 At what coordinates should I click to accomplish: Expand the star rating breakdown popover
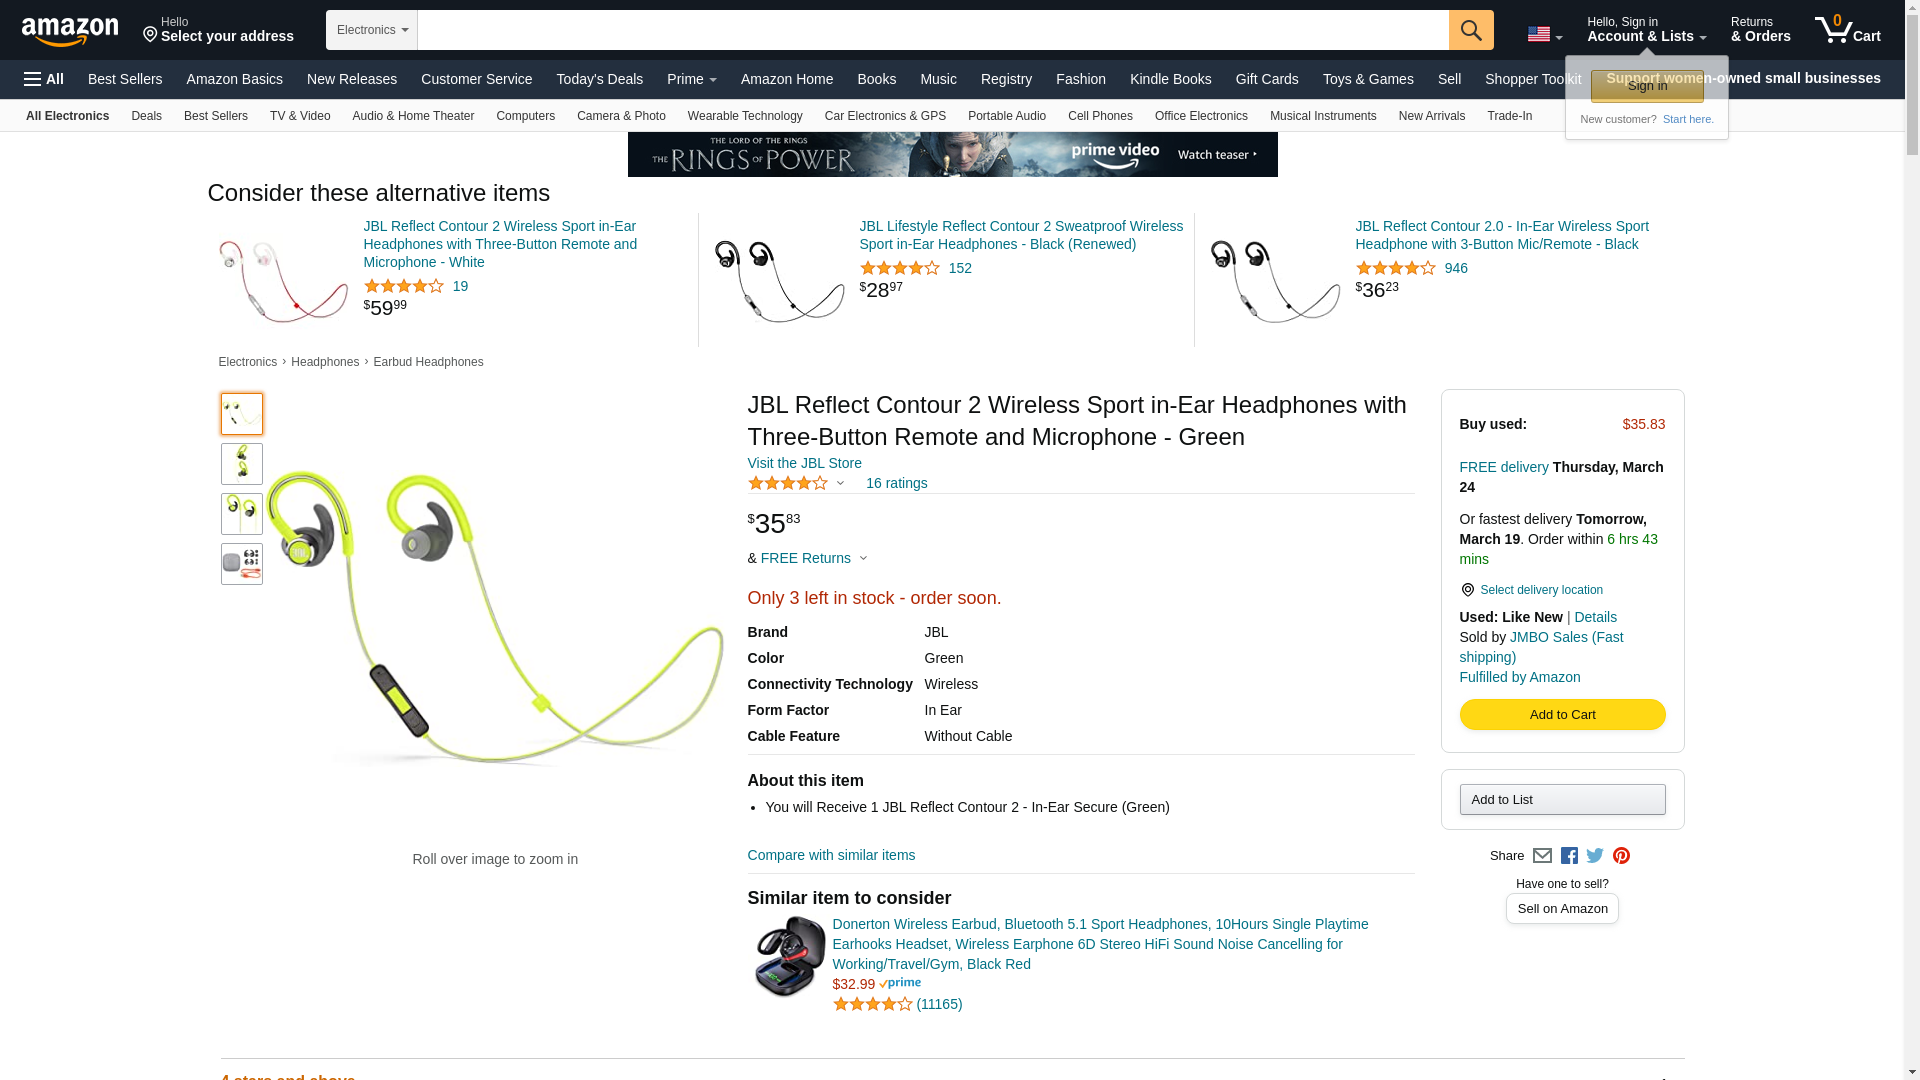(x=840, y=484)
